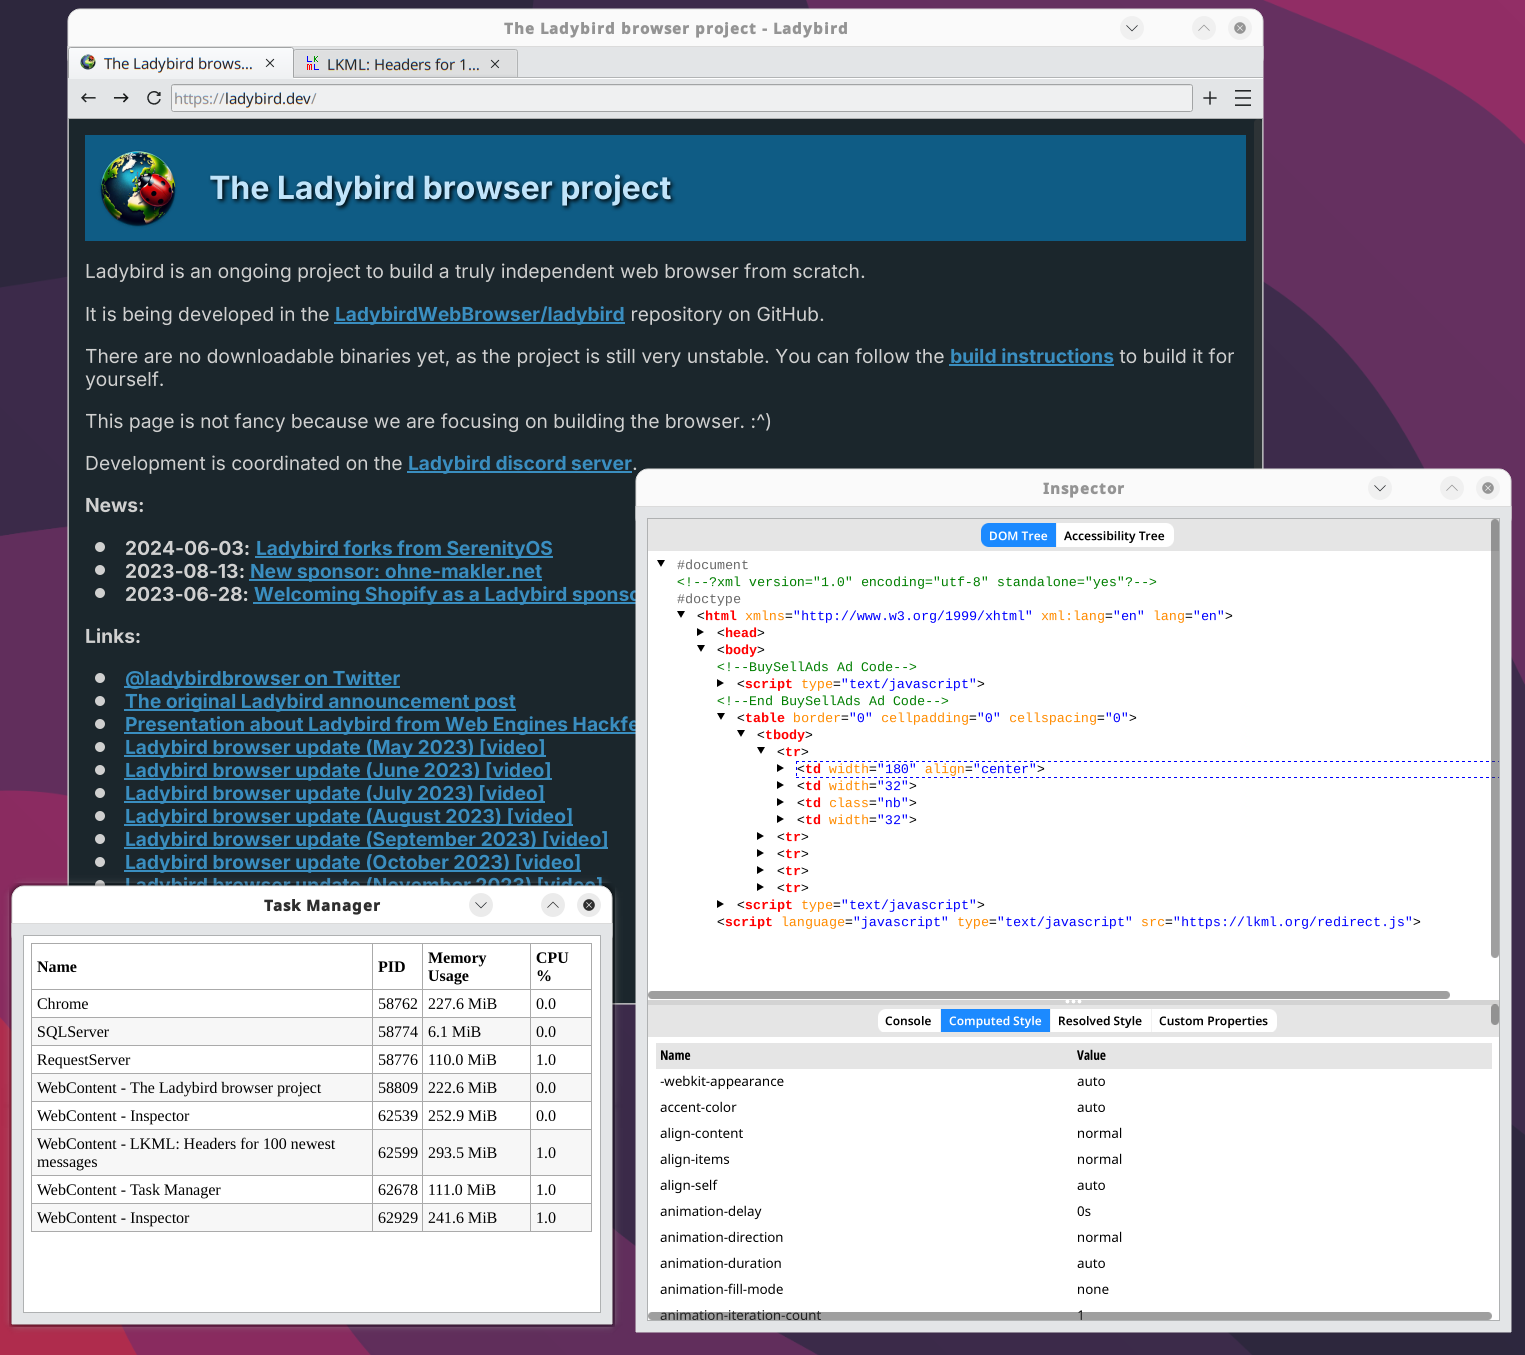Open the Custom Properties panel
1525x1355 pixels.
[1212, 1021]
